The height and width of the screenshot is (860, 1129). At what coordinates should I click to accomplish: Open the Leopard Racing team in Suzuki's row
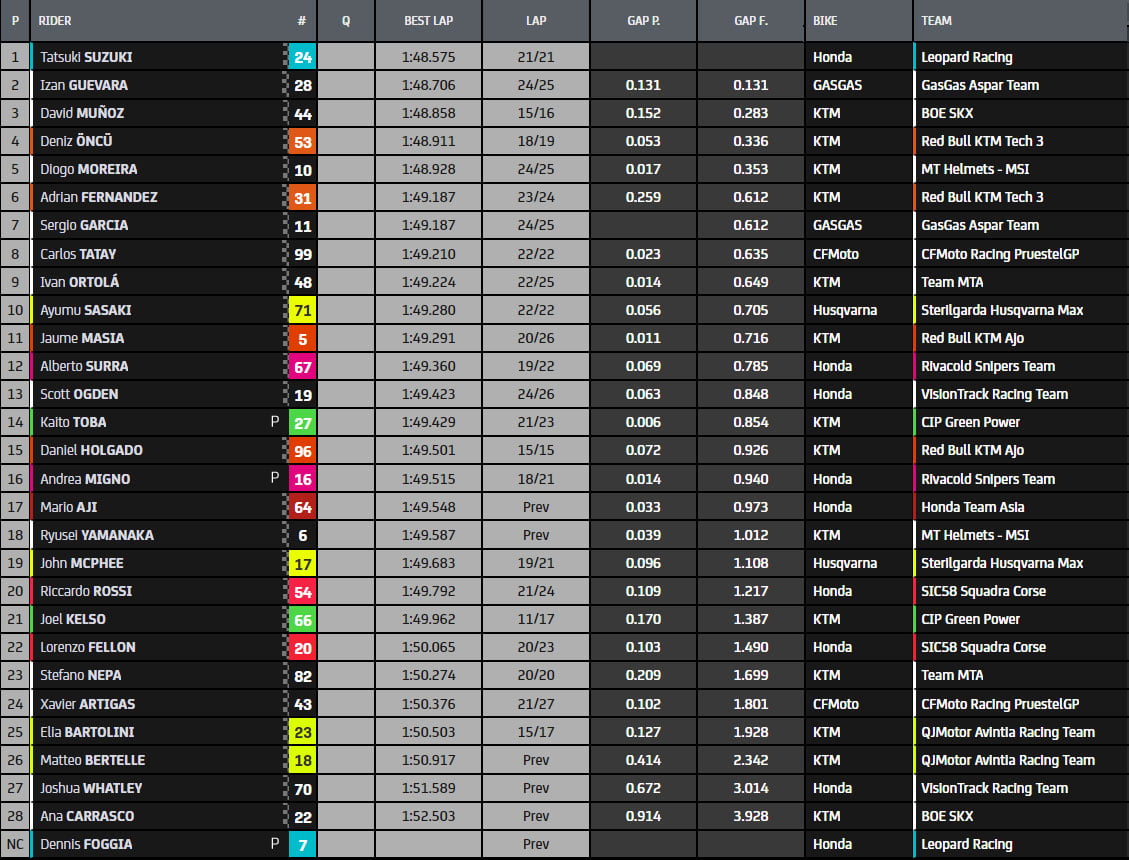pos(966,57)
